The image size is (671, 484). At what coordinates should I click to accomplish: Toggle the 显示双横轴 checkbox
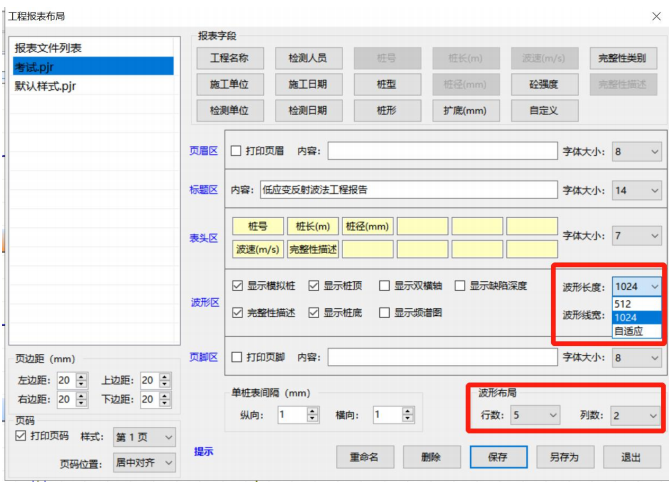tap(384, 286)
